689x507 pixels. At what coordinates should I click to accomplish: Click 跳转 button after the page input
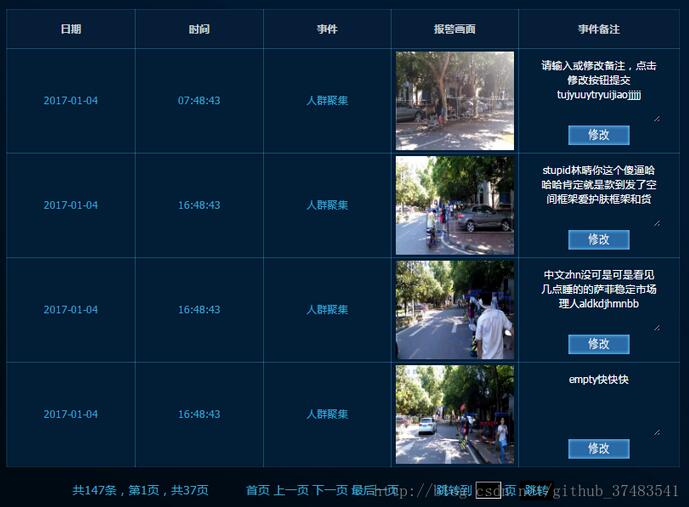coord(537,490)
